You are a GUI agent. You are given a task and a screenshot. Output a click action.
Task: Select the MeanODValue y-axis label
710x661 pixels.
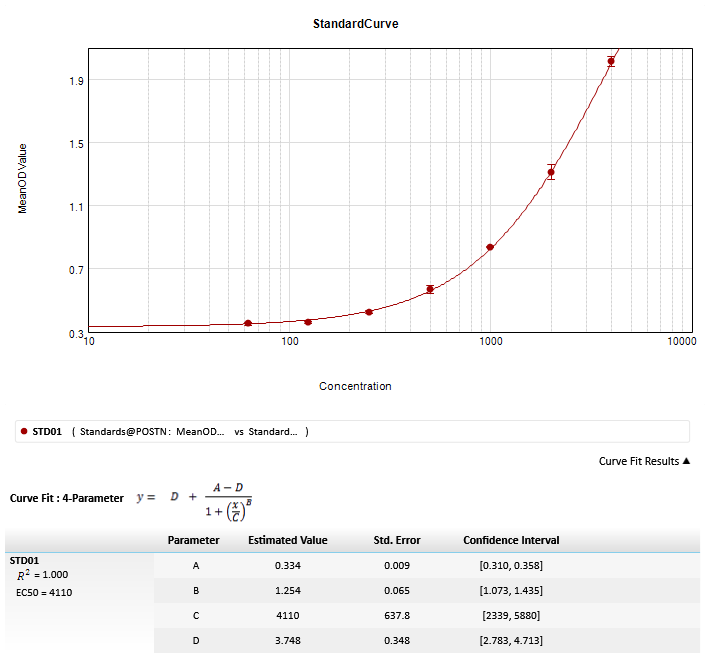(x=23, y=178)
